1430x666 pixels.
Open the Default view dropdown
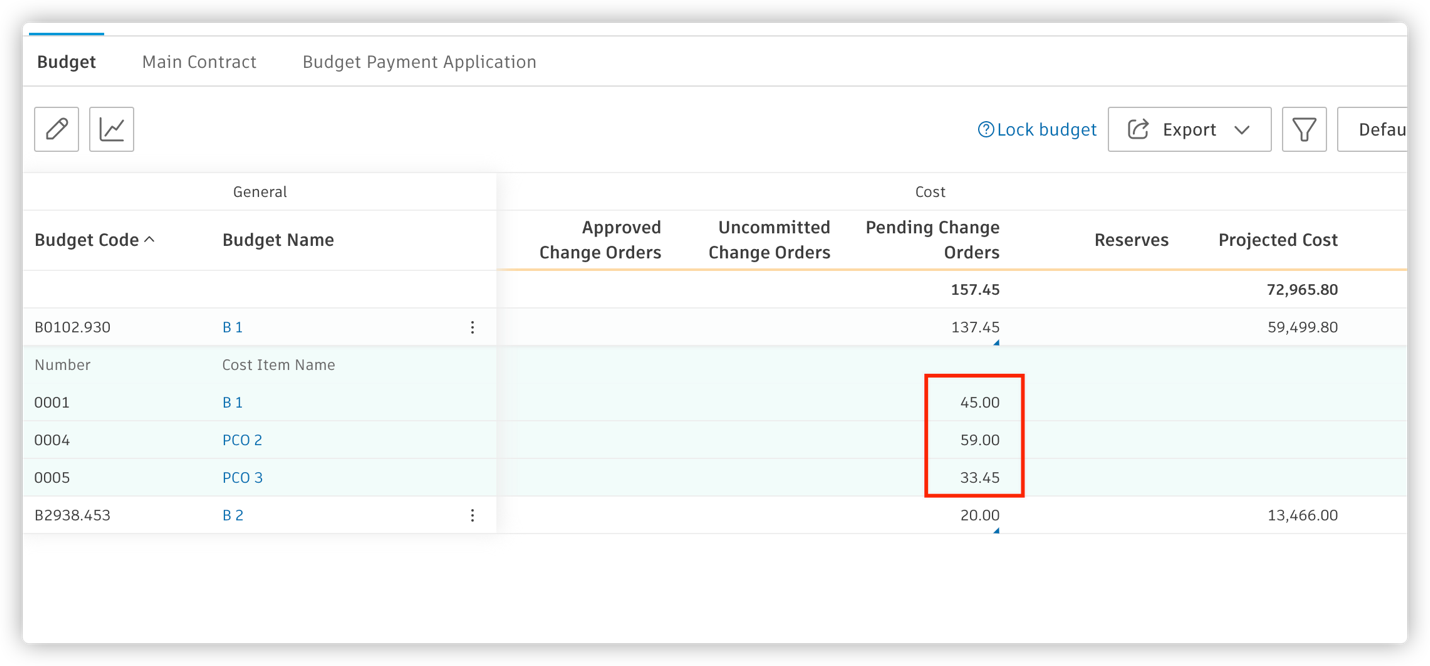click(x=1380, y=129)
